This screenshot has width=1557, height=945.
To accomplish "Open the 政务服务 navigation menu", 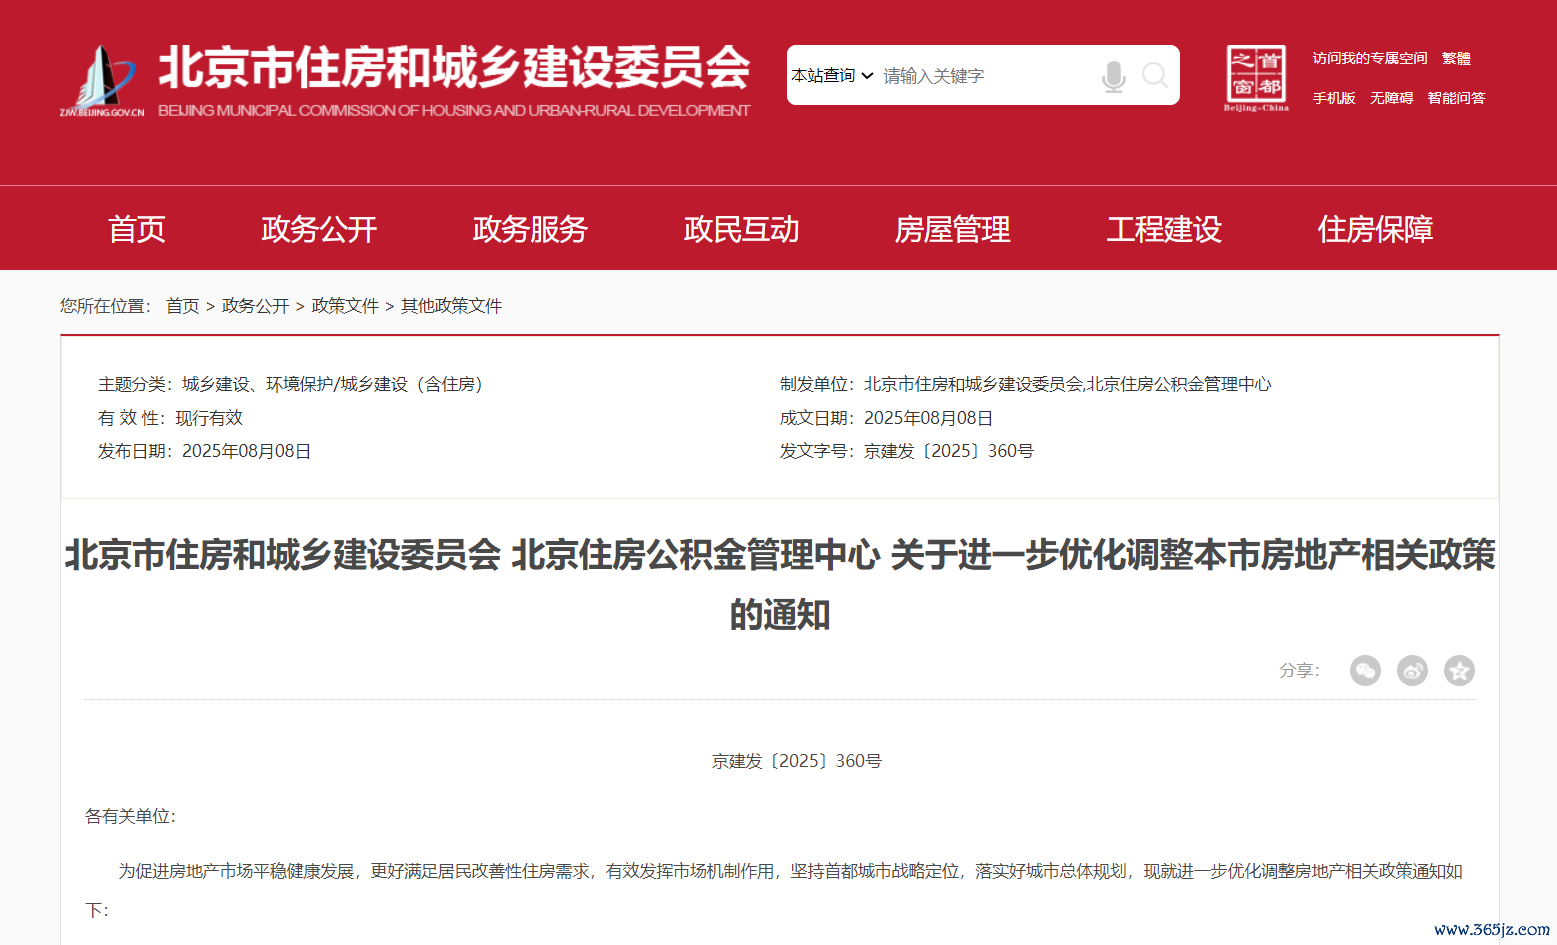I will point(530,229).
